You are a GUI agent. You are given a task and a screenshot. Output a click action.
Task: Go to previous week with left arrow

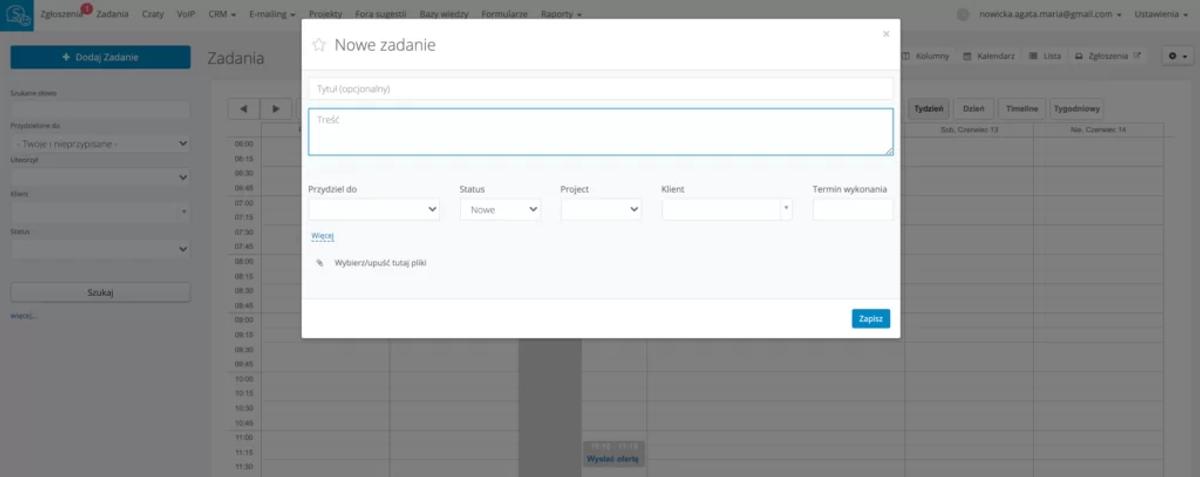243,108
